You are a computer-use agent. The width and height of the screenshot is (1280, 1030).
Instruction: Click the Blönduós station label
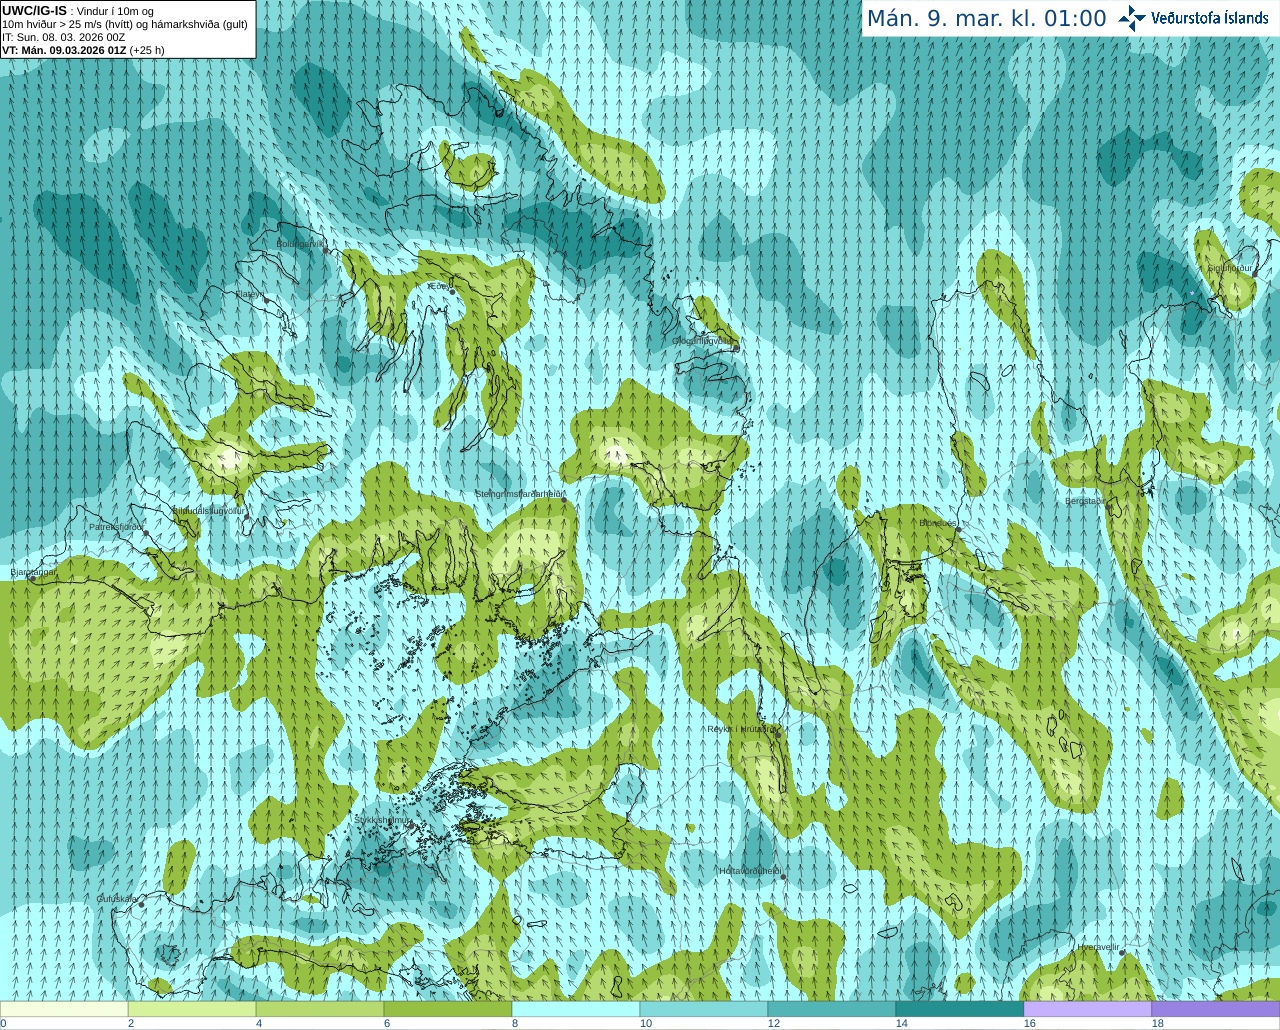pos(937,523)
